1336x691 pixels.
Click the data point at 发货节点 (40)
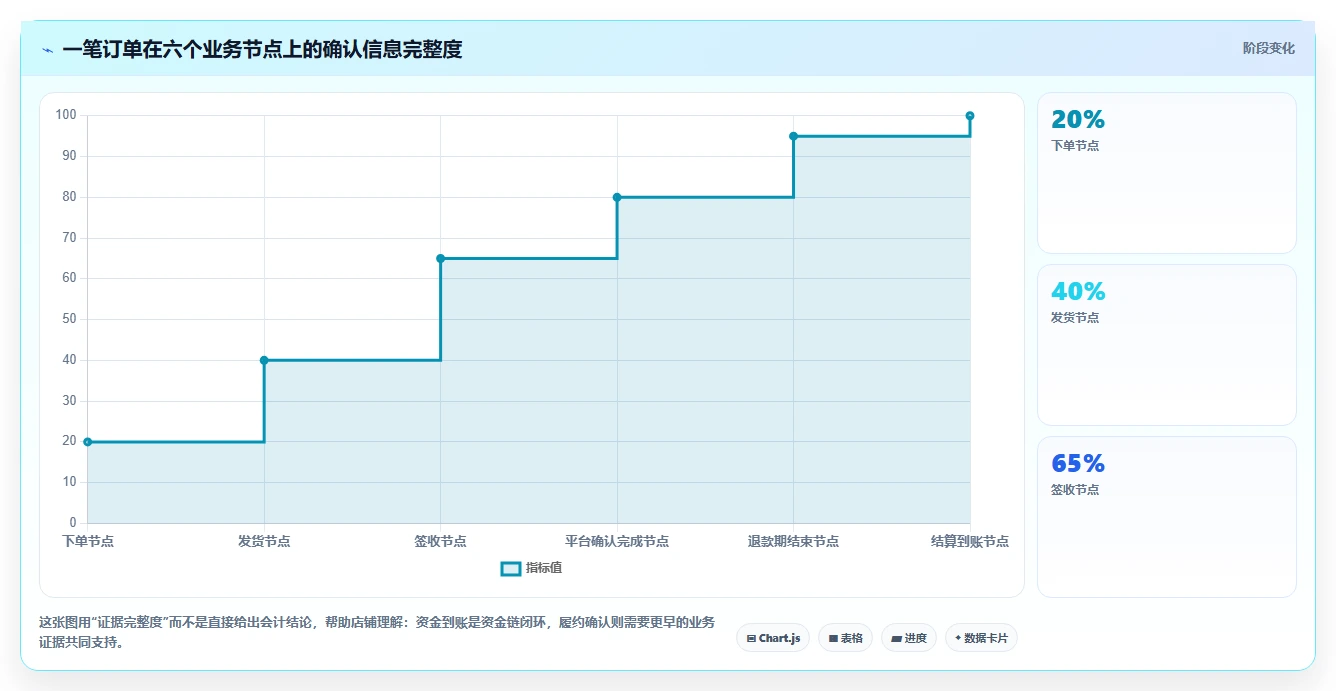click(x=264, y=360)
